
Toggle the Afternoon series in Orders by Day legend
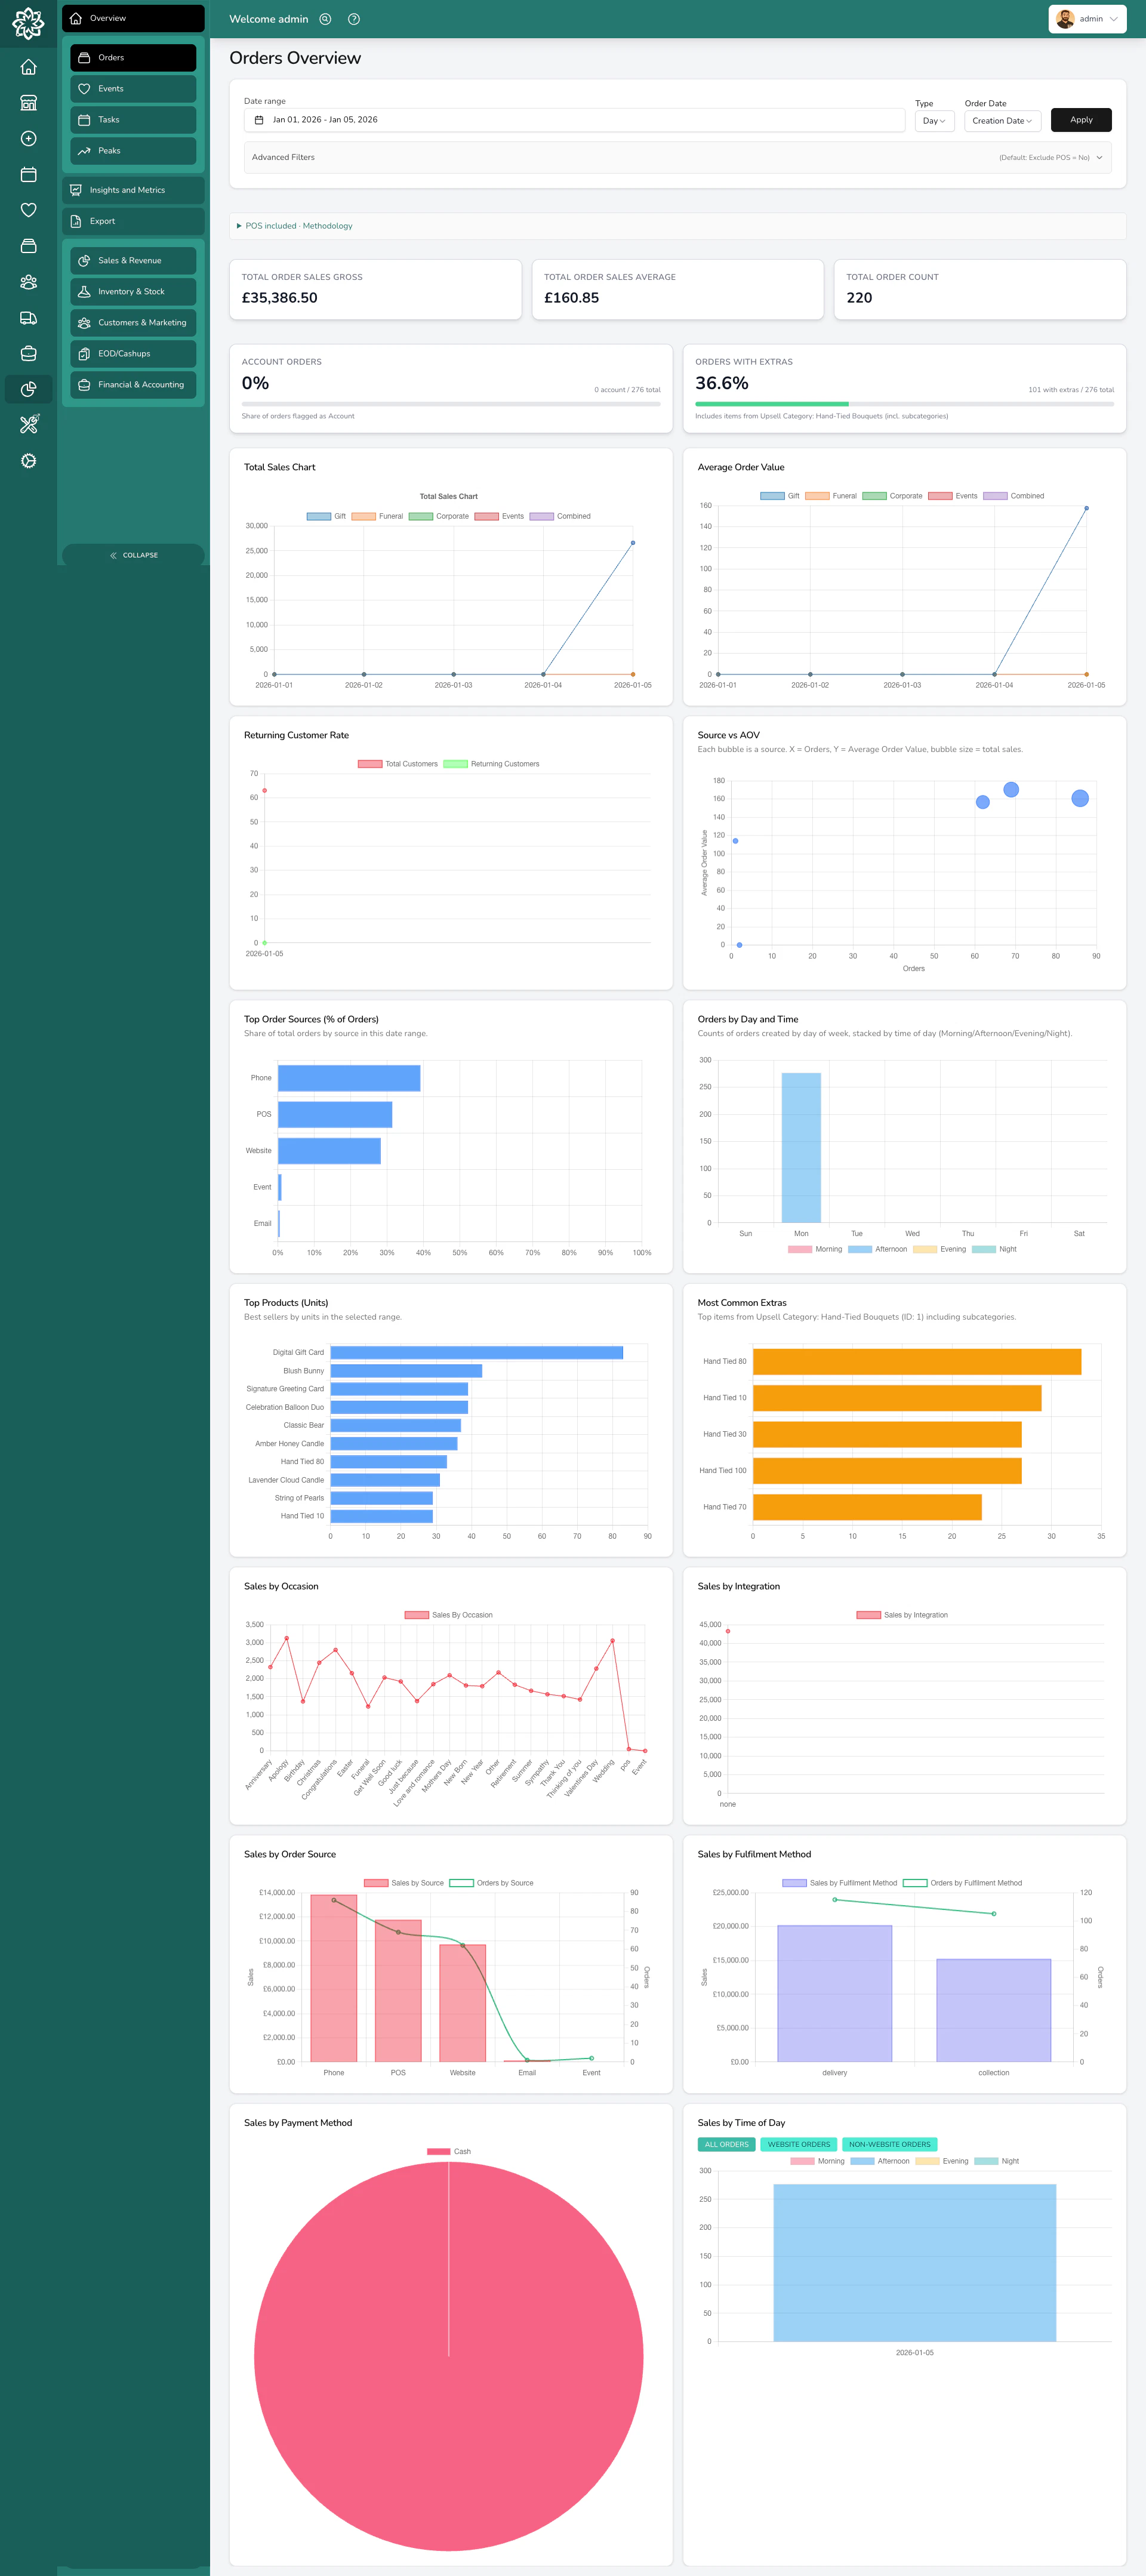click(885, 1249)
